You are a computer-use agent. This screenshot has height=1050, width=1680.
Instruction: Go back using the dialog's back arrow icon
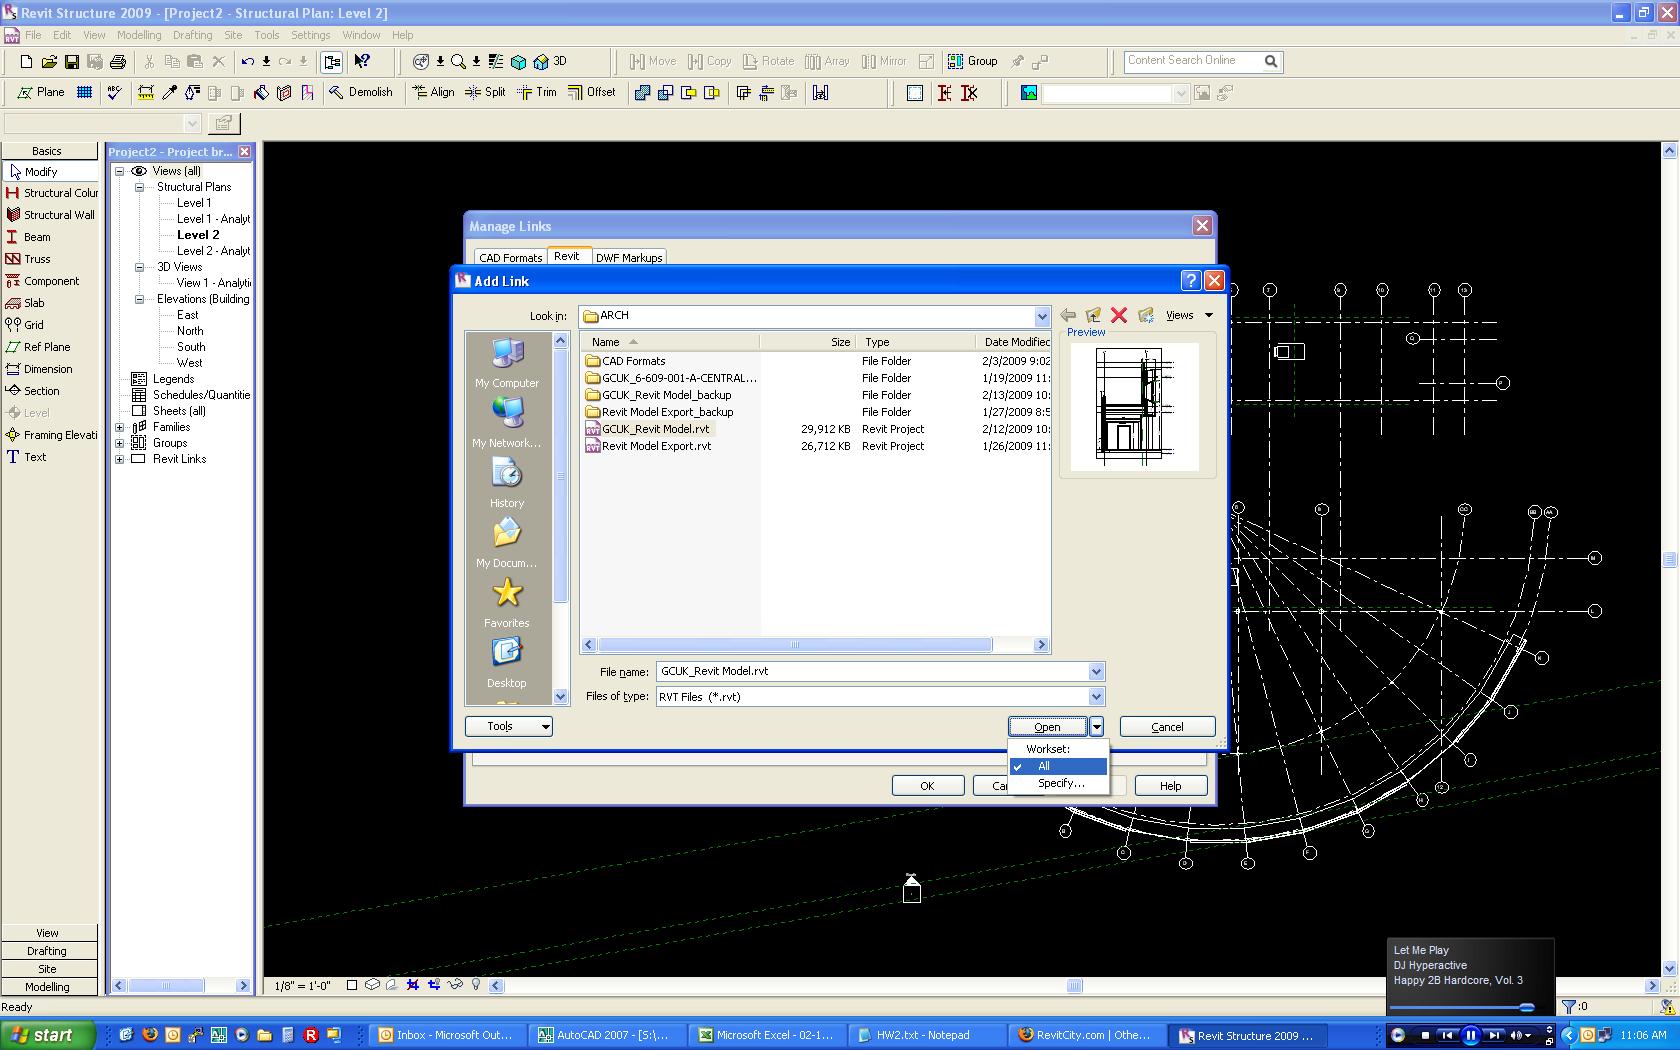pyautogui.click(x=1068, y=316)
